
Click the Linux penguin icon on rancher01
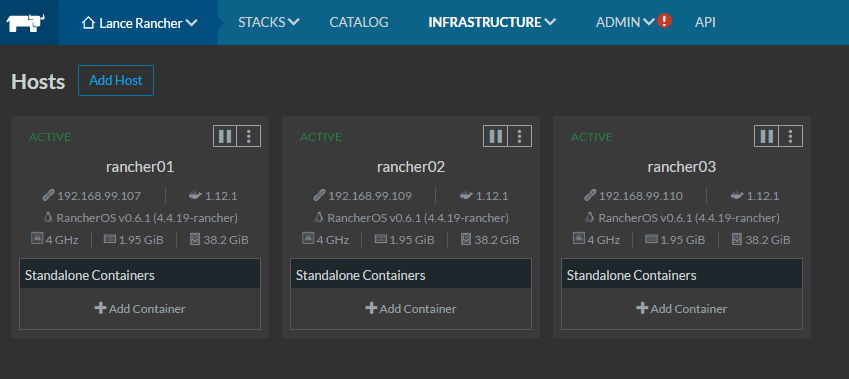[48, 218]
